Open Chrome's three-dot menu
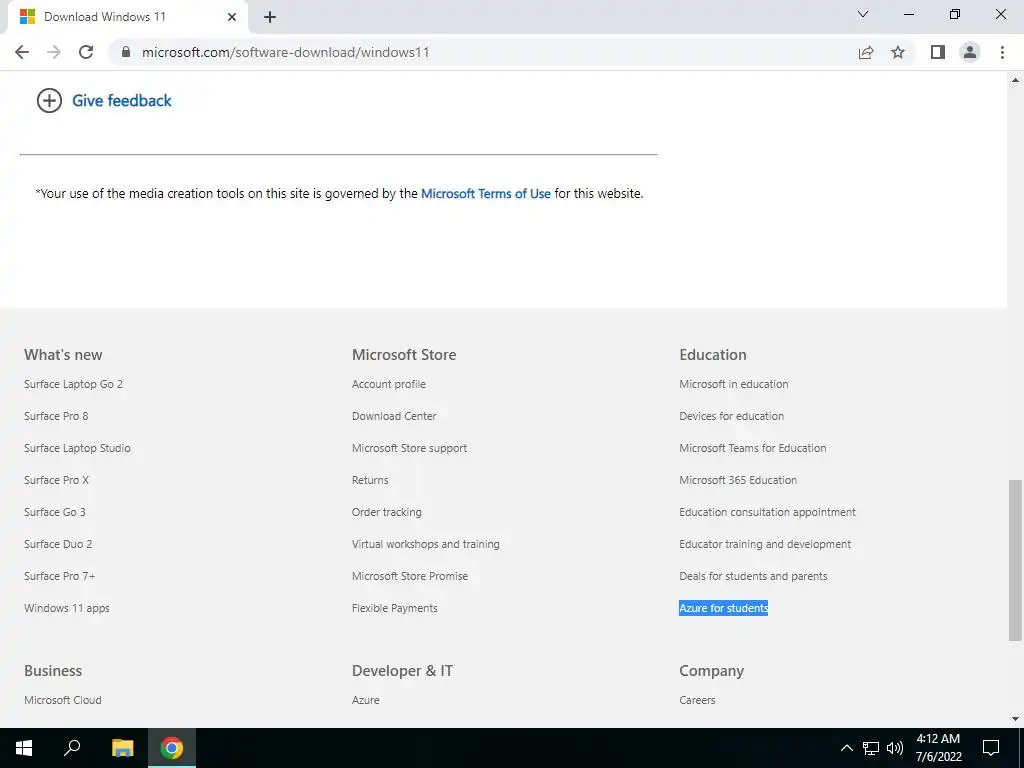 tap(1002, 52)
